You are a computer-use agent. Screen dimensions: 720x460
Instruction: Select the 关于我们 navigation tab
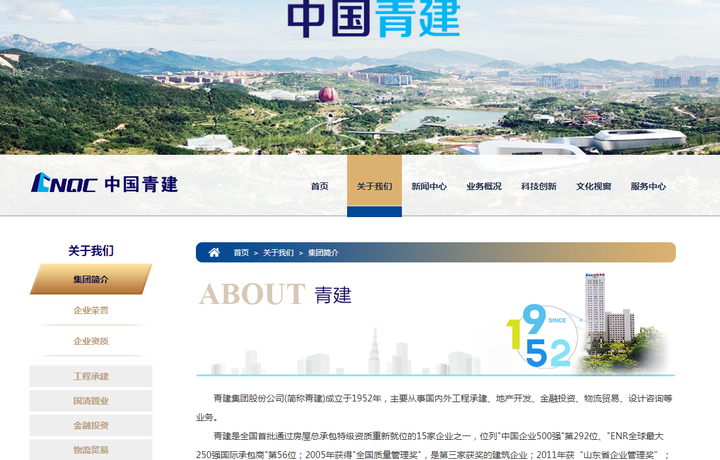click(374, 185)
